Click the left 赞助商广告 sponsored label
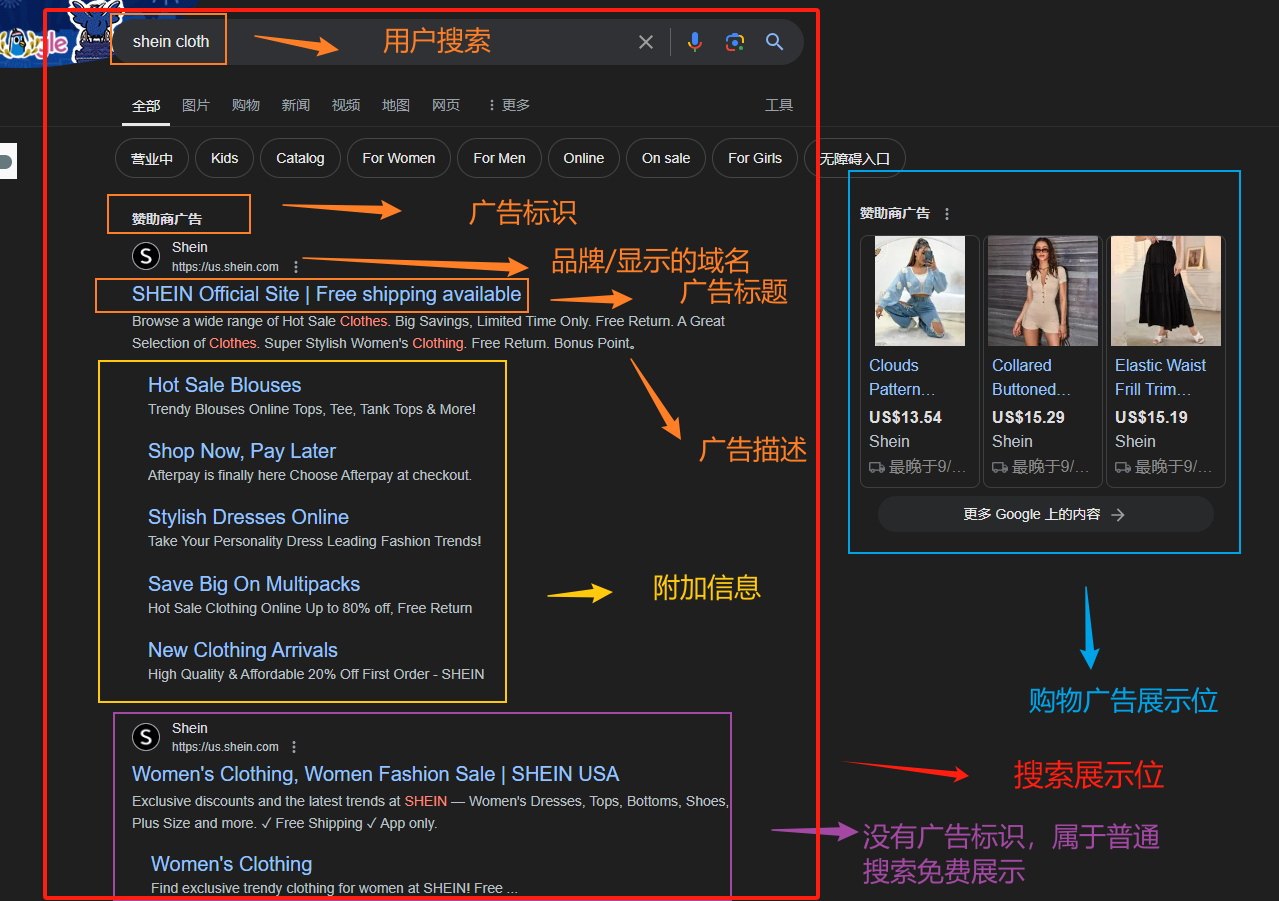This screenshot has height=901, width=1279. point(167,219)
